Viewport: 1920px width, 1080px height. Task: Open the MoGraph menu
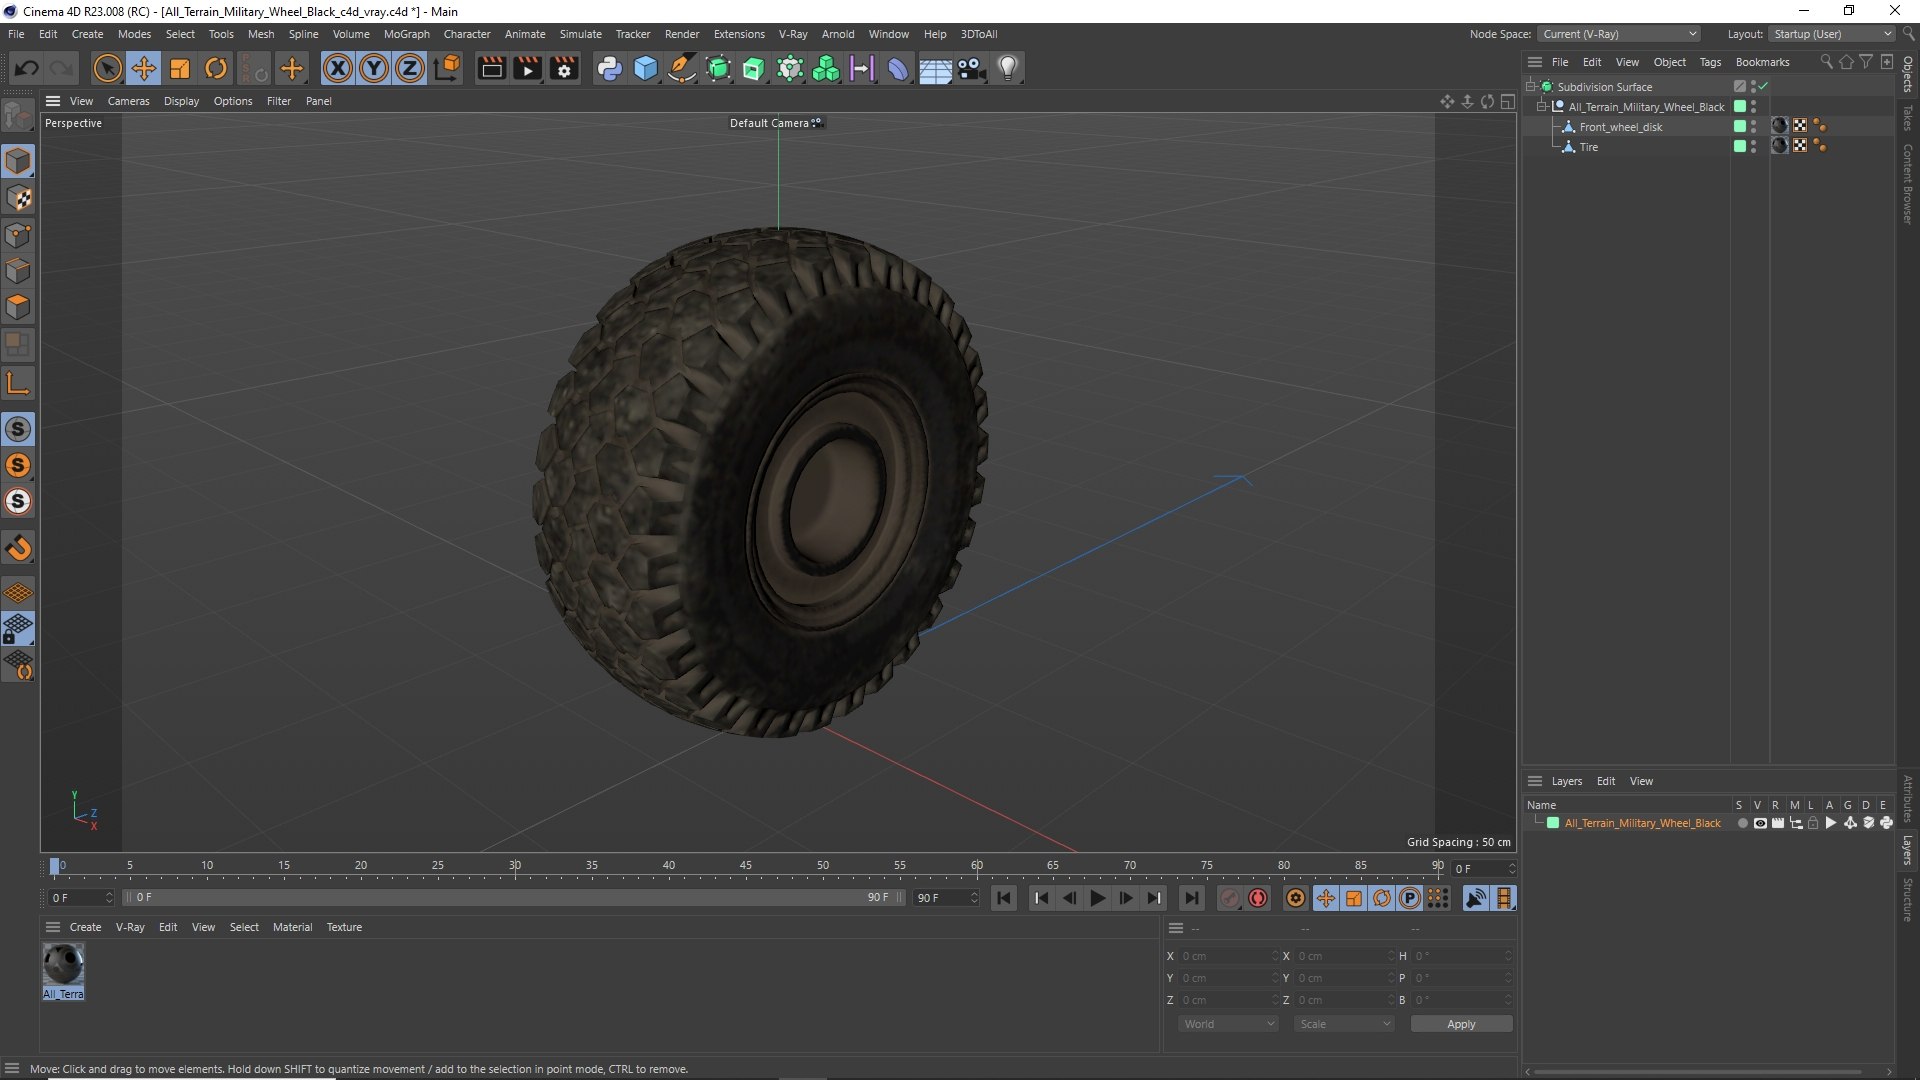(x=406, y=34)
